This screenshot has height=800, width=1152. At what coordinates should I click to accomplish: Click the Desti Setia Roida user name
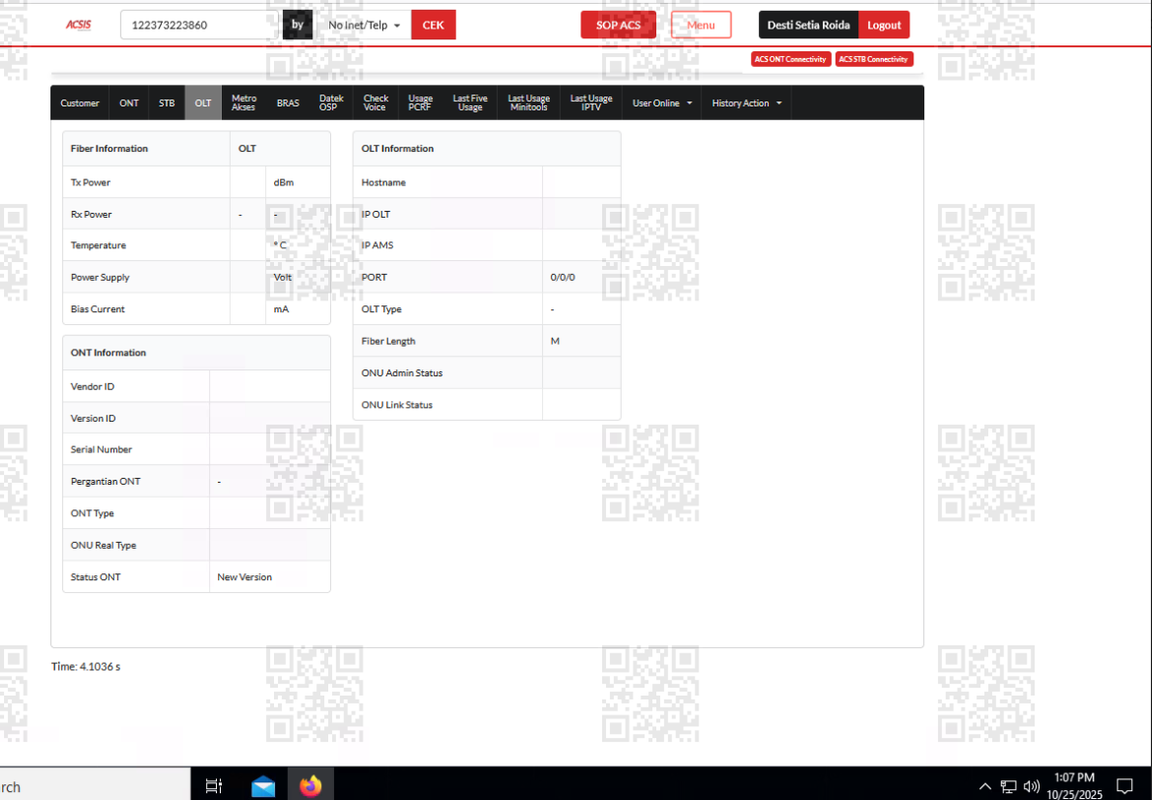808,25
